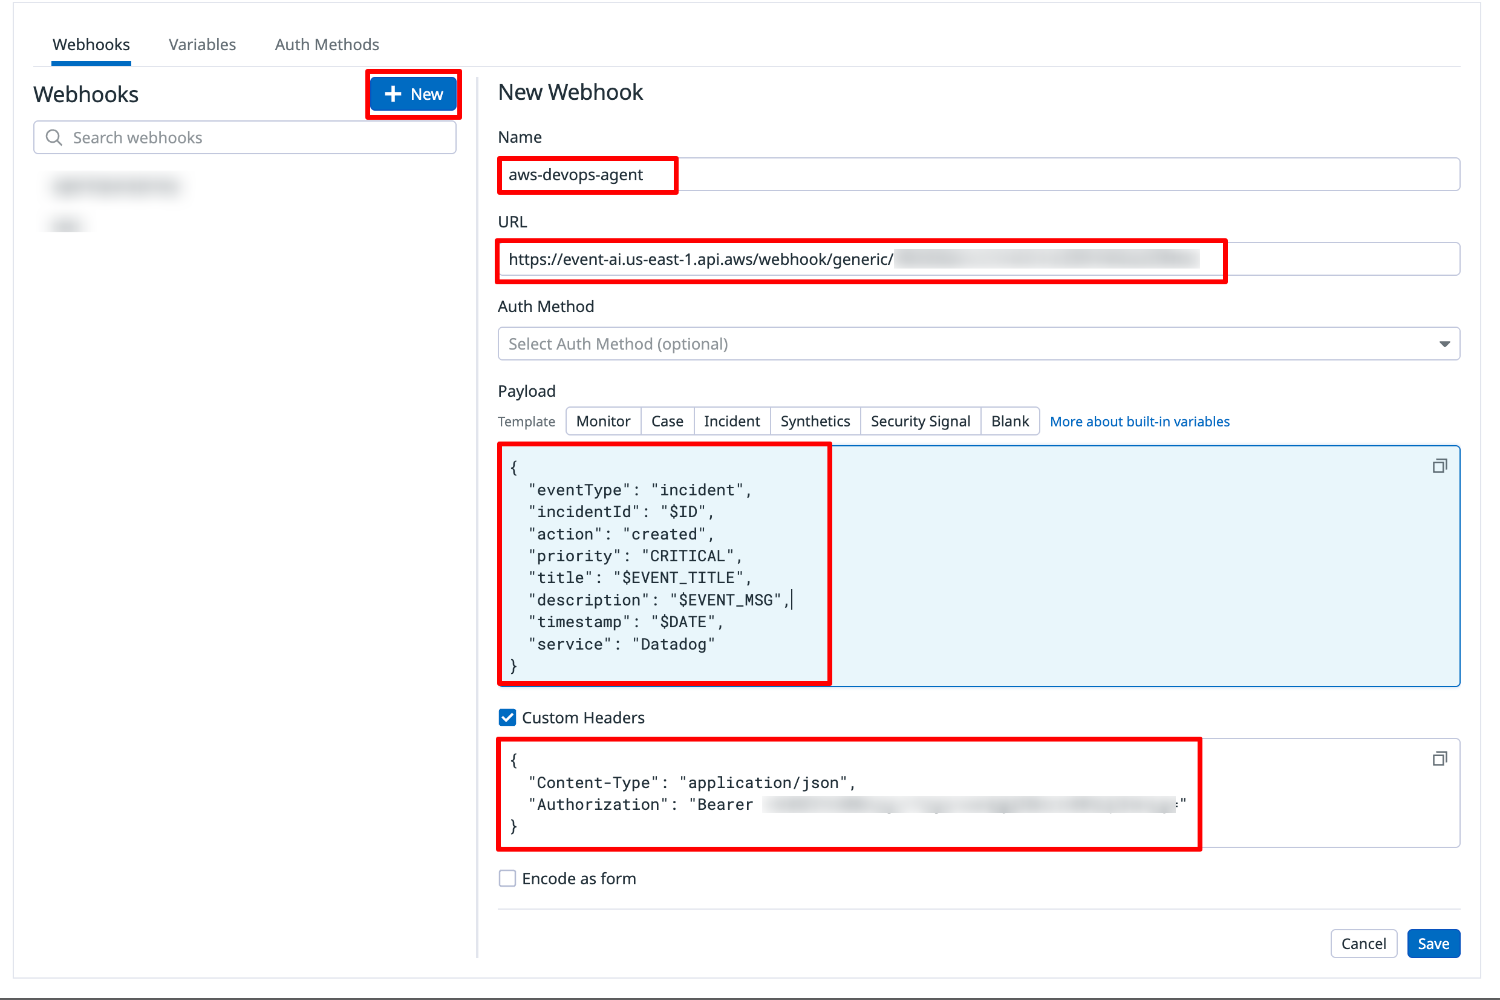This screenshot has height=1000, width=1500.
Task: Focus the Search webhooks field
Action: (x=245, y=138)
